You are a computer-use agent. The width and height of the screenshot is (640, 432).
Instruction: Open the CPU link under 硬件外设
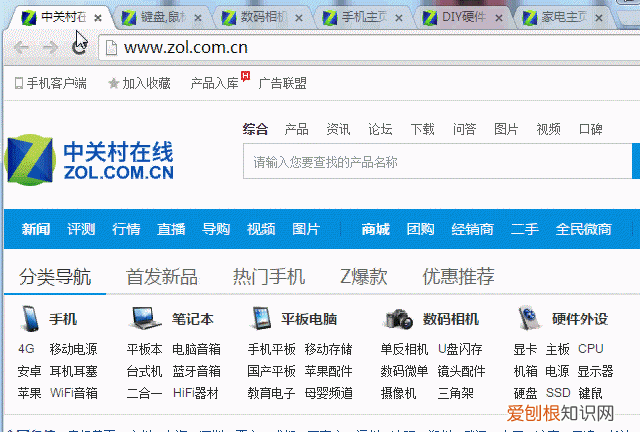tap(591, 349)
